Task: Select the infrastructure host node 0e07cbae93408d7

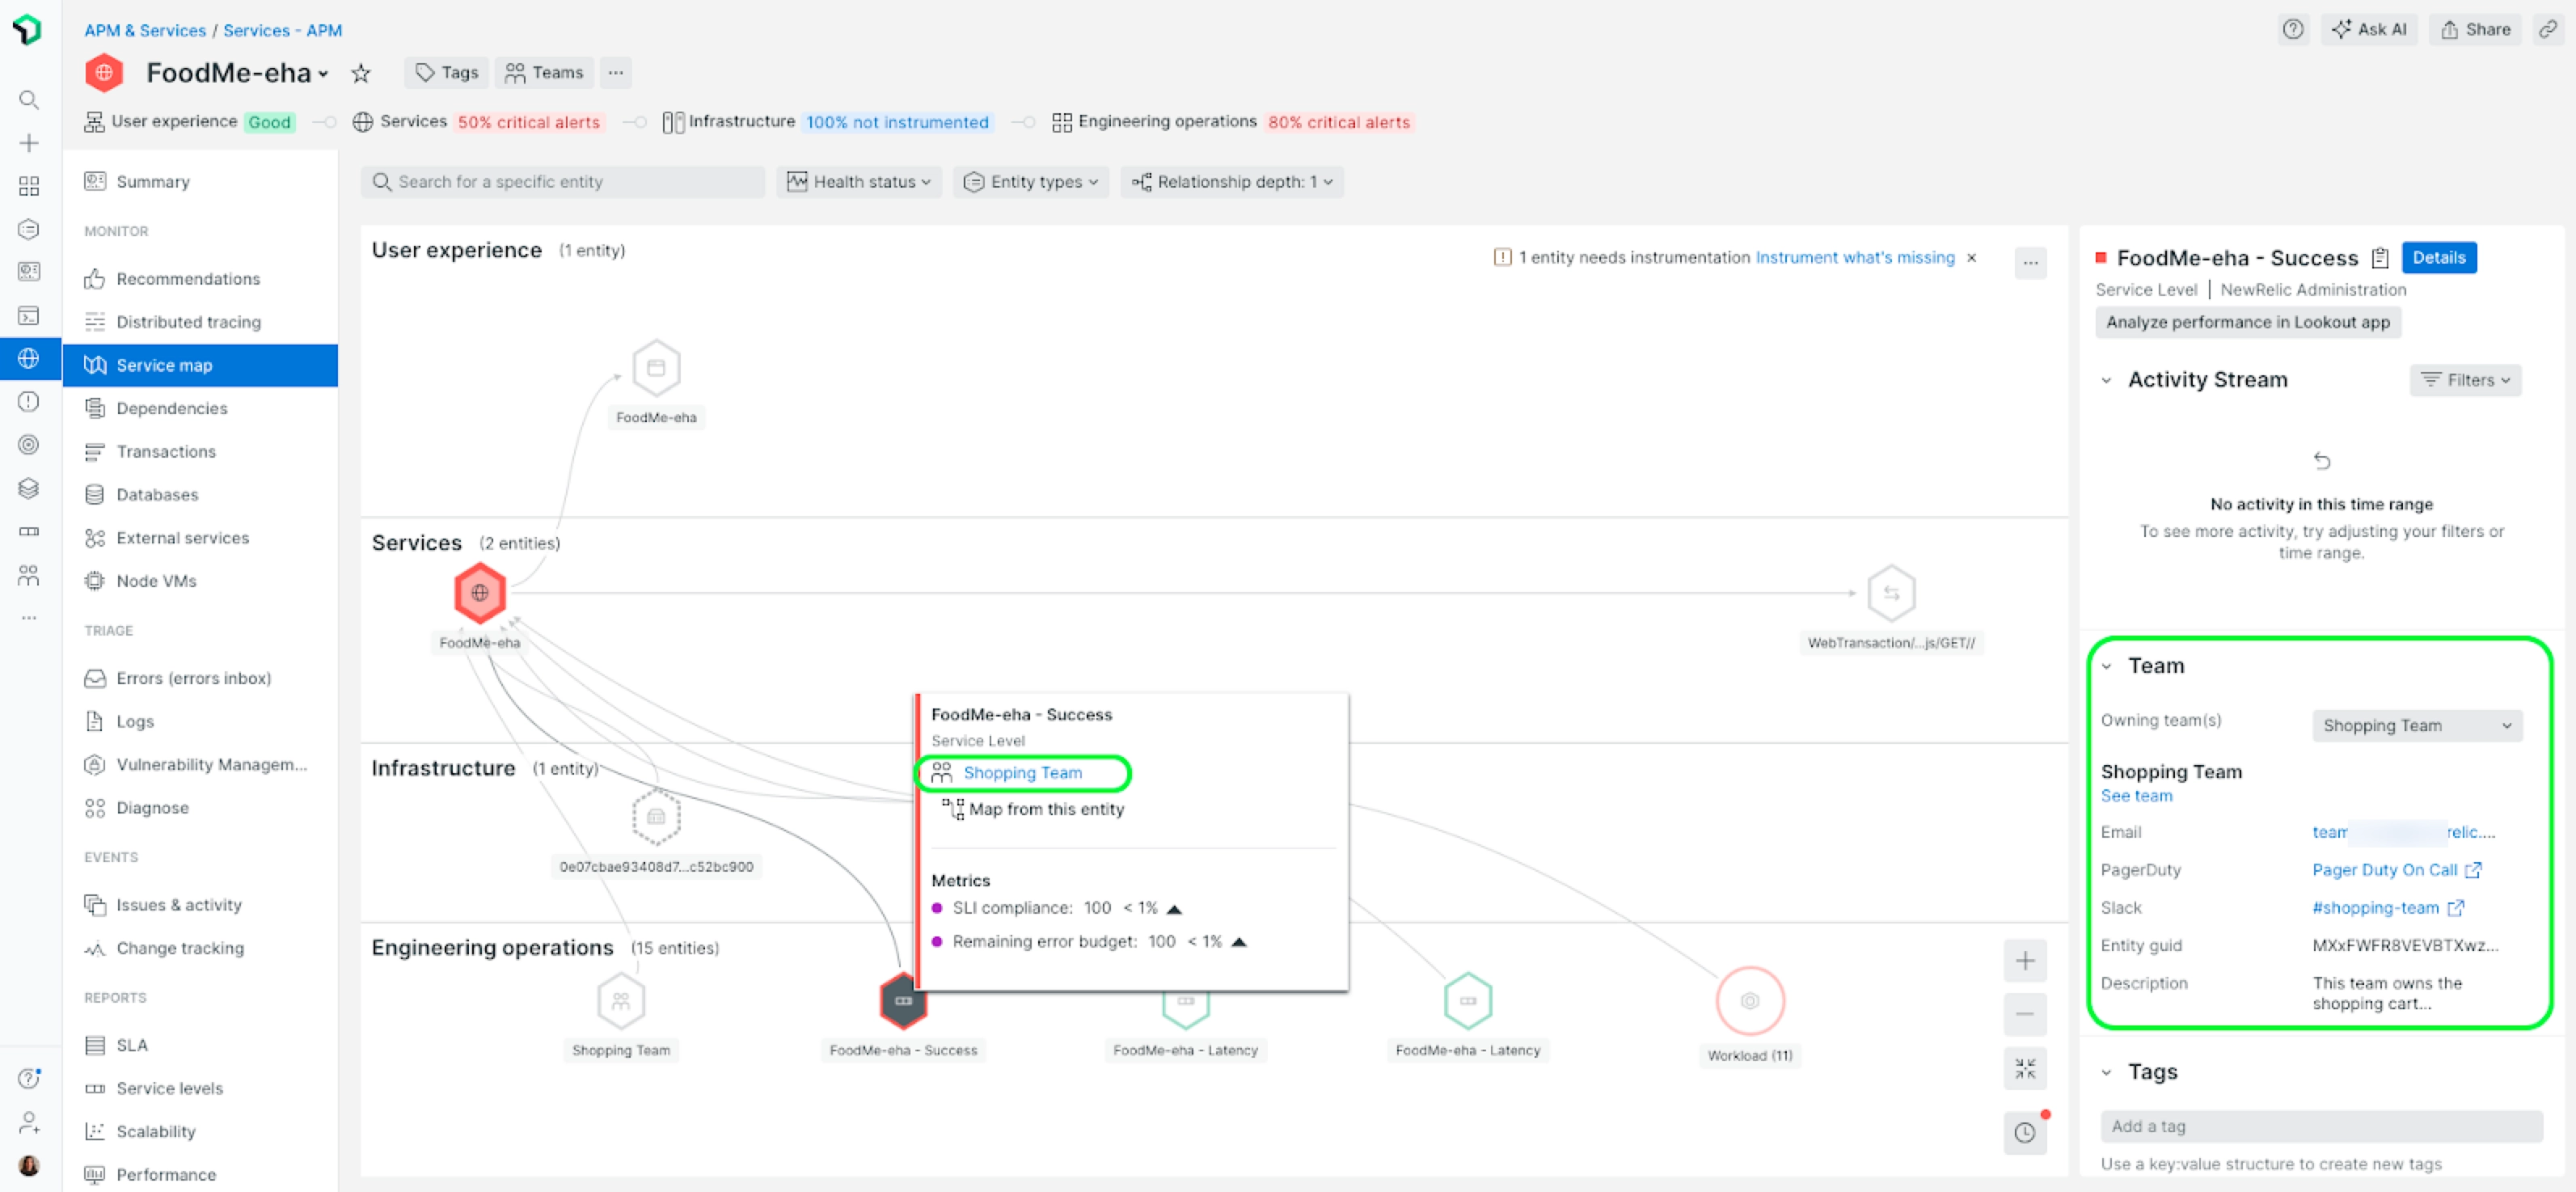Action: [656, 817]
